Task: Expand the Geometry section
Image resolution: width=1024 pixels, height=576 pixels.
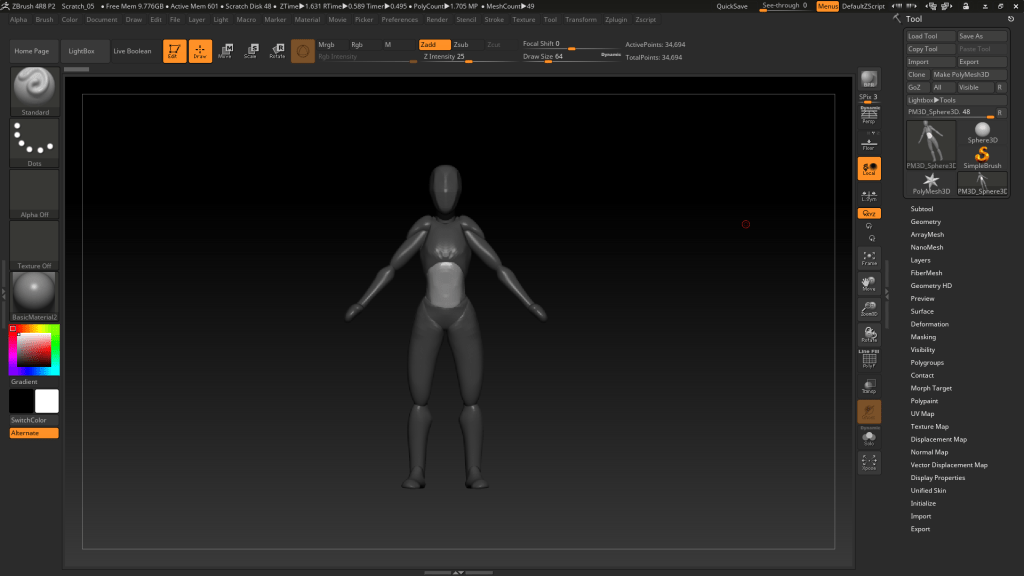Action: (925, 222)
